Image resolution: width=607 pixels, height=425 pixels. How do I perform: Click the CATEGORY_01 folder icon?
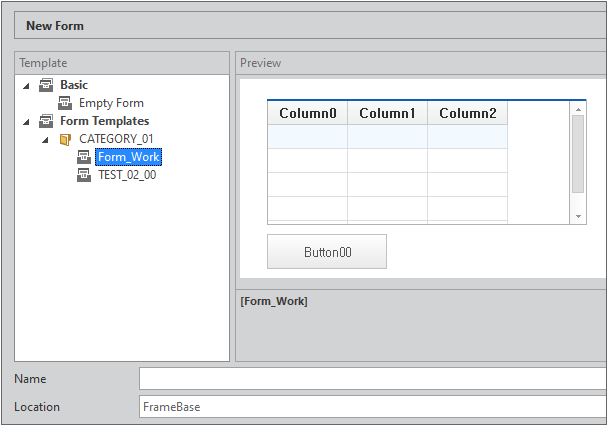pos(65,139)
